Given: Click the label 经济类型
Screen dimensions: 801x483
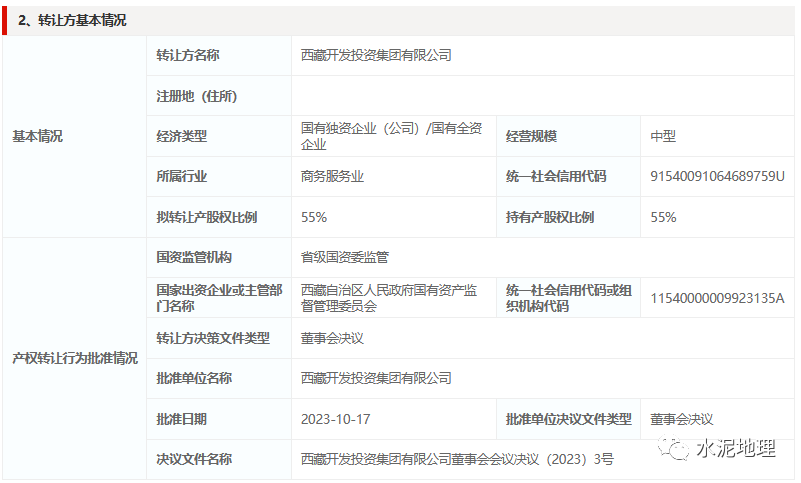Looking at the screenshot, I should (181, 136).
